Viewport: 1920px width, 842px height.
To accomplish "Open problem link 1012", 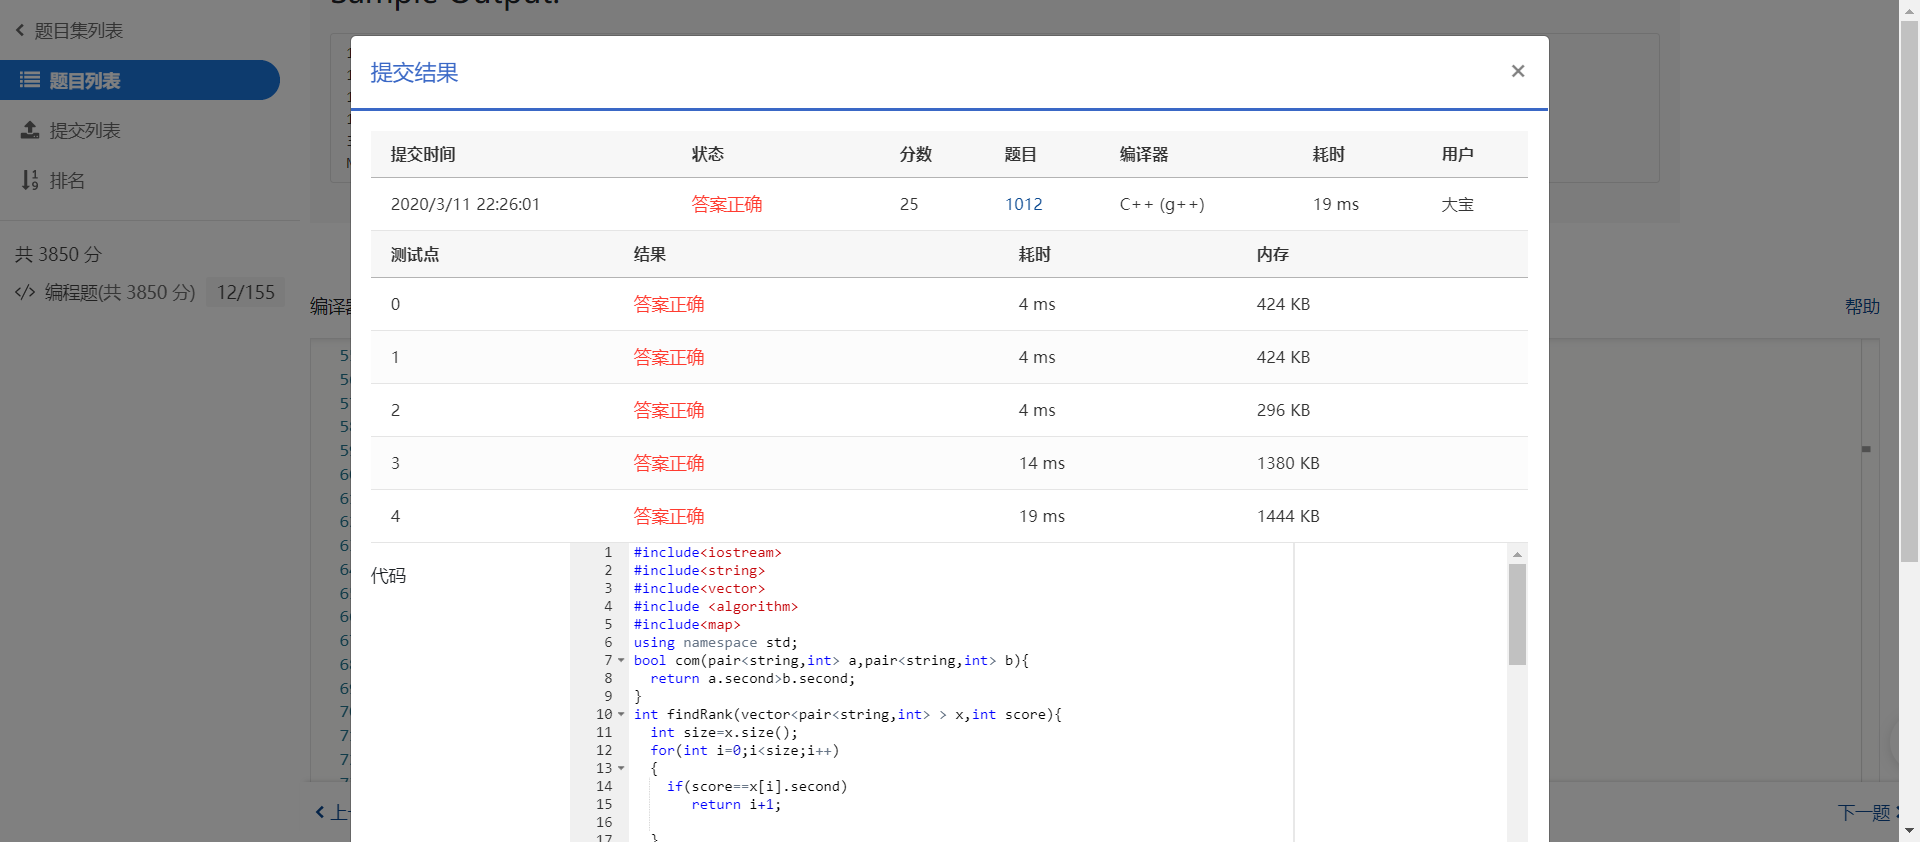I will (1024, 204).
